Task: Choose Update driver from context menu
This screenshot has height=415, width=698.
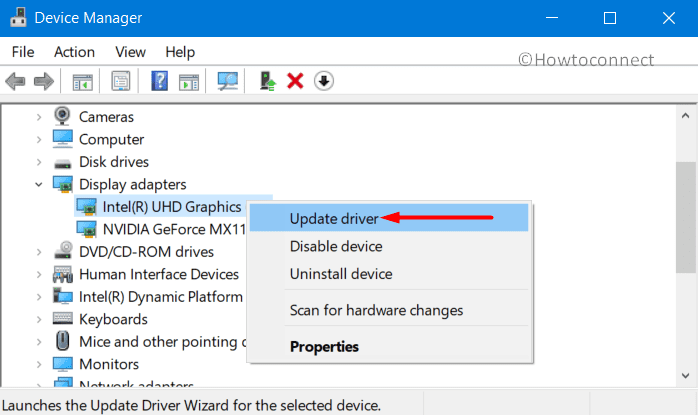Action: 389,218
